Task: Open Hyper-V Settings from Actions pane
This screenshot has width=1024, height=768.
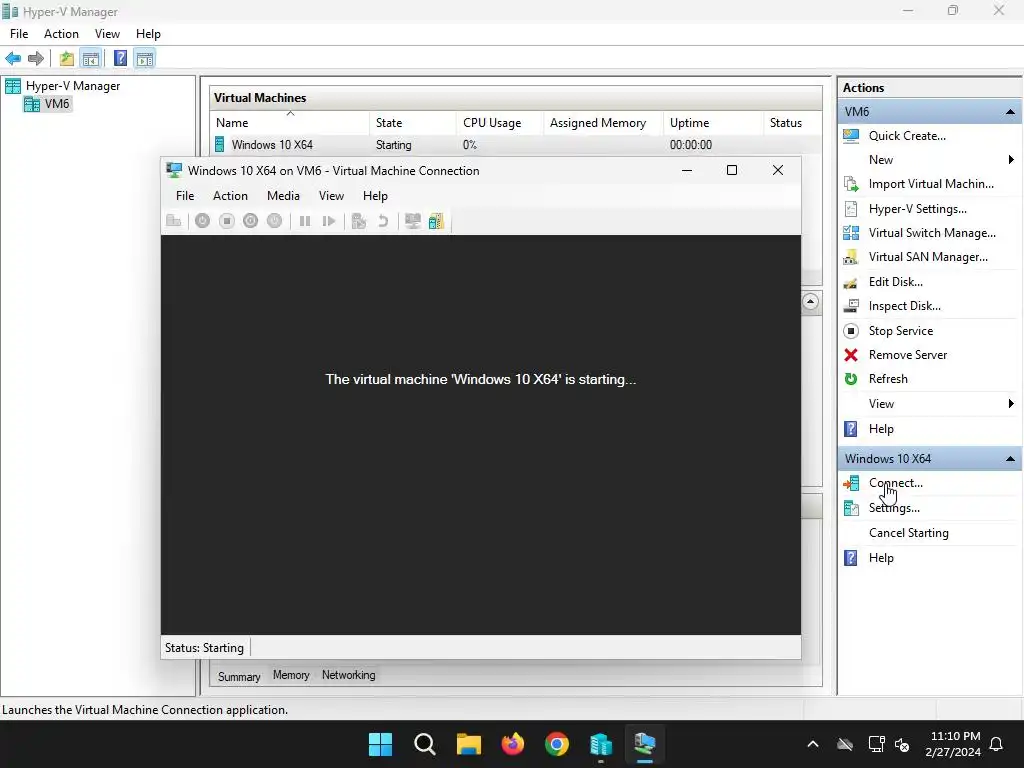Action: point(918,209)
